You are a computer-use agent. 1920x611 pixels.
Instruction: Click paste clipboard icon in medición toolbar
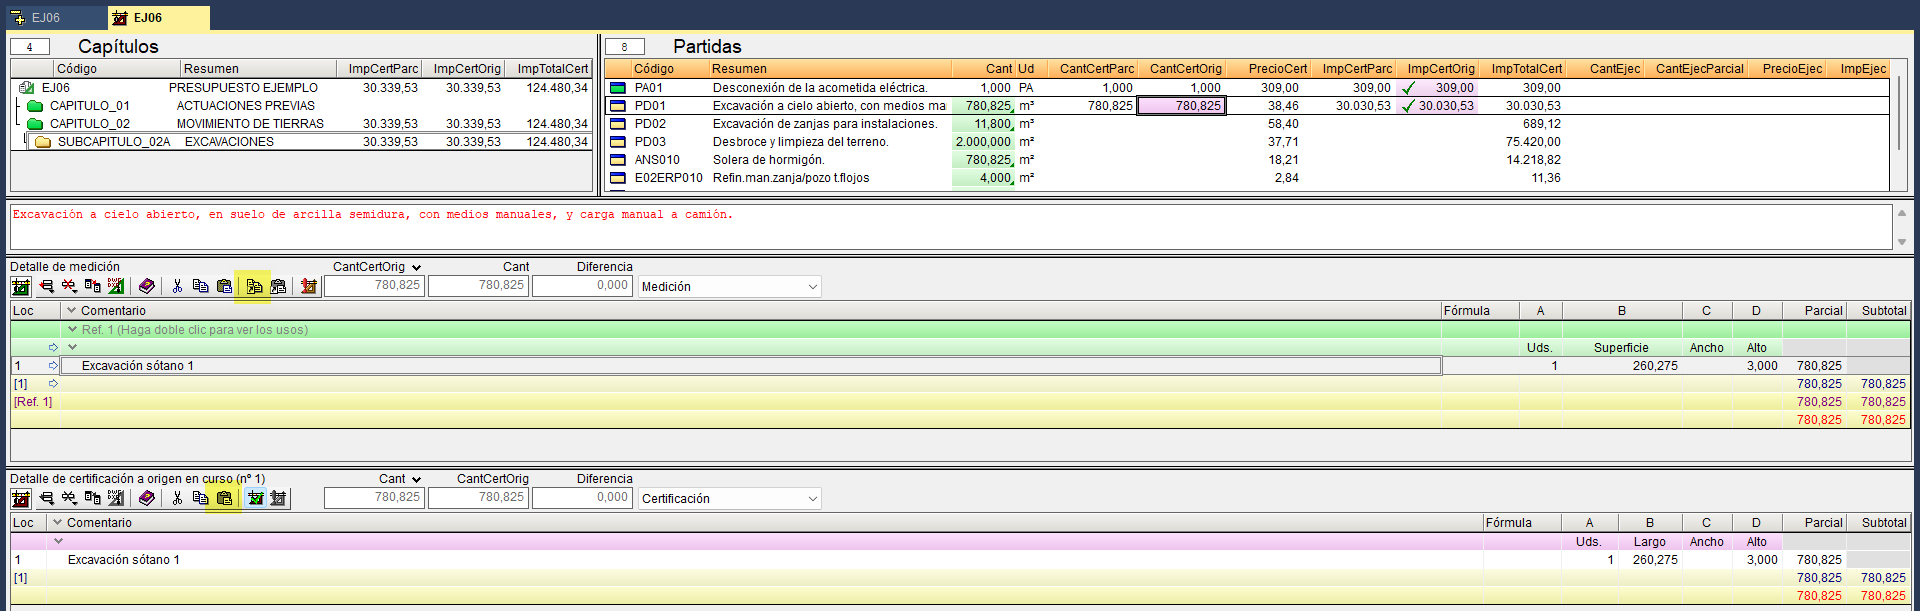click(x=224, y=287)
